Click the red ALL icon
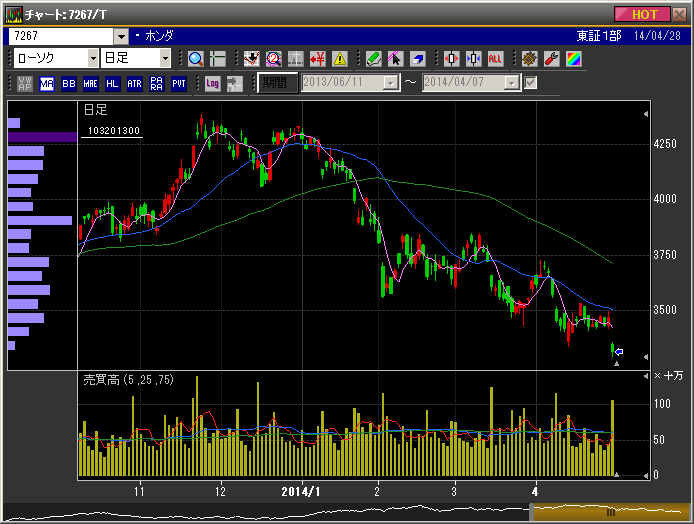The height and width of the screenshot is (524, 694). pyautogui.click(x=495, y=59)
